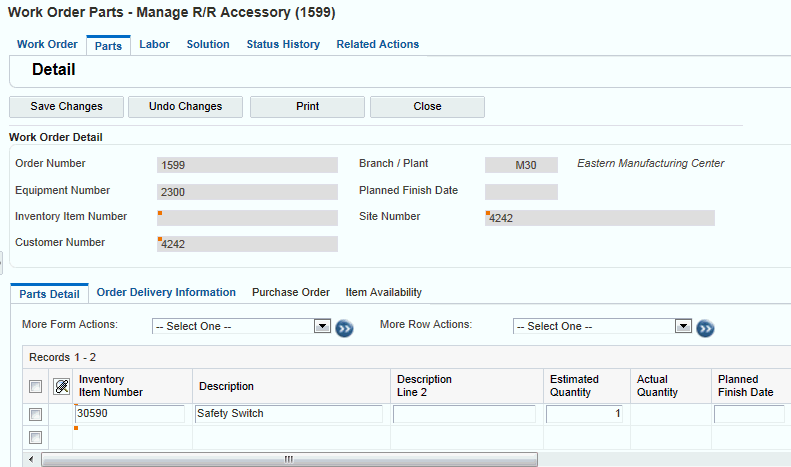Click the Go arrow beside More Form Actions
The image size is (791, 467).
[345, 327]
